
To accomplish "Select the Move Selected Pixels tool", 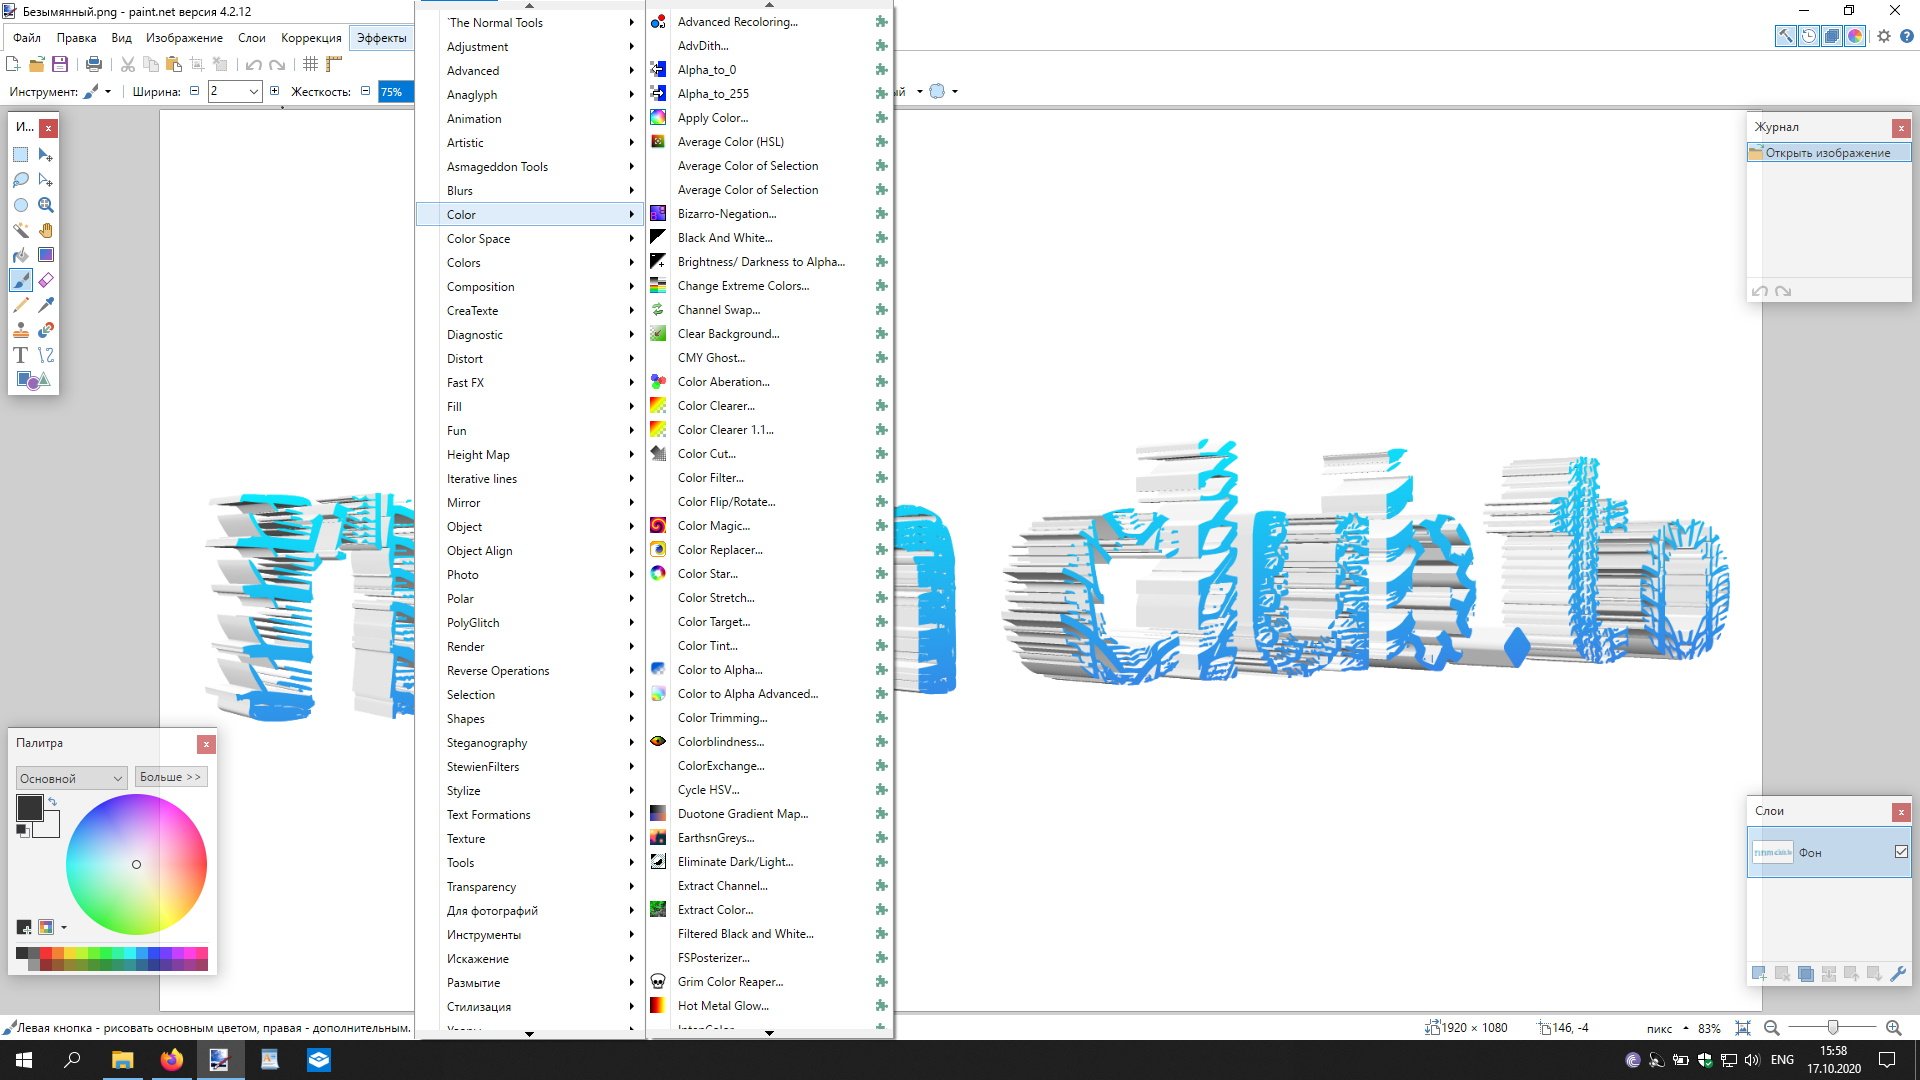I will [x=46, y=155].
